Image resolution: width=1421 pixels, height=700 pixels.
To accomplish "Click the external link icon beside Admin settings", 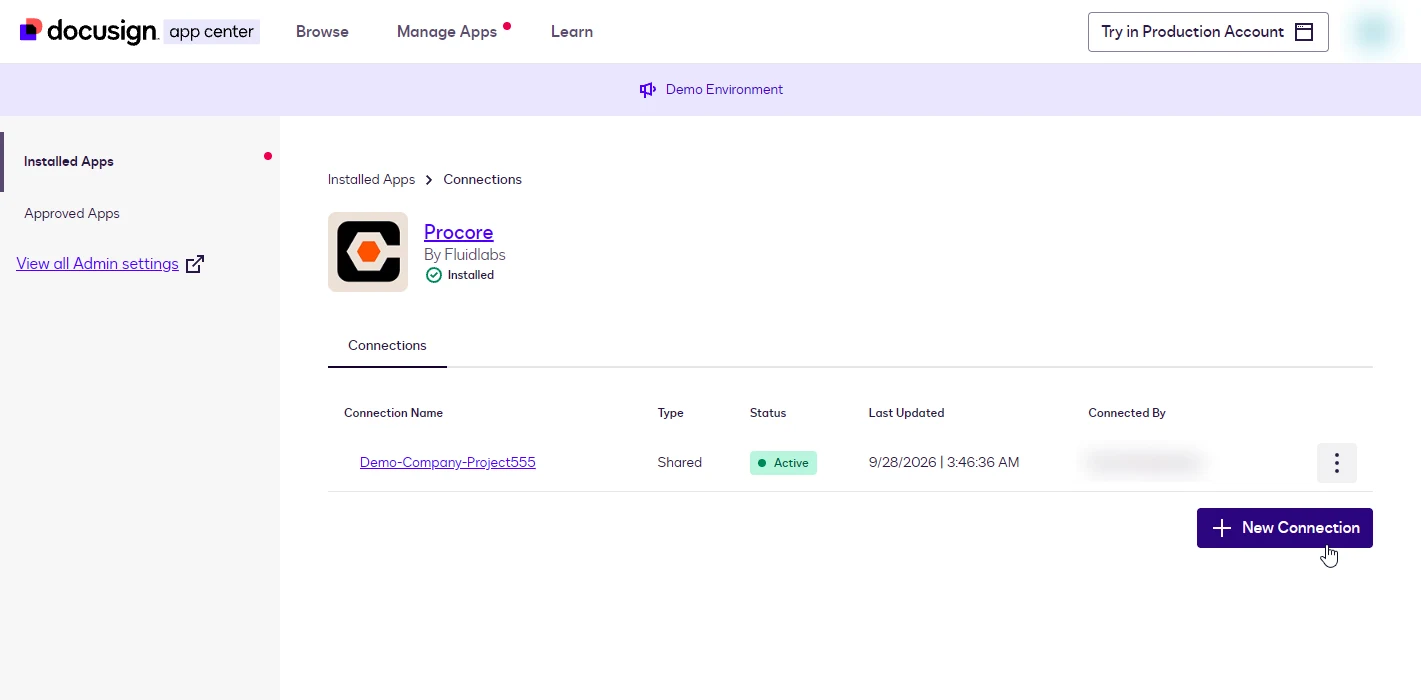I will [x=195, y=264].
